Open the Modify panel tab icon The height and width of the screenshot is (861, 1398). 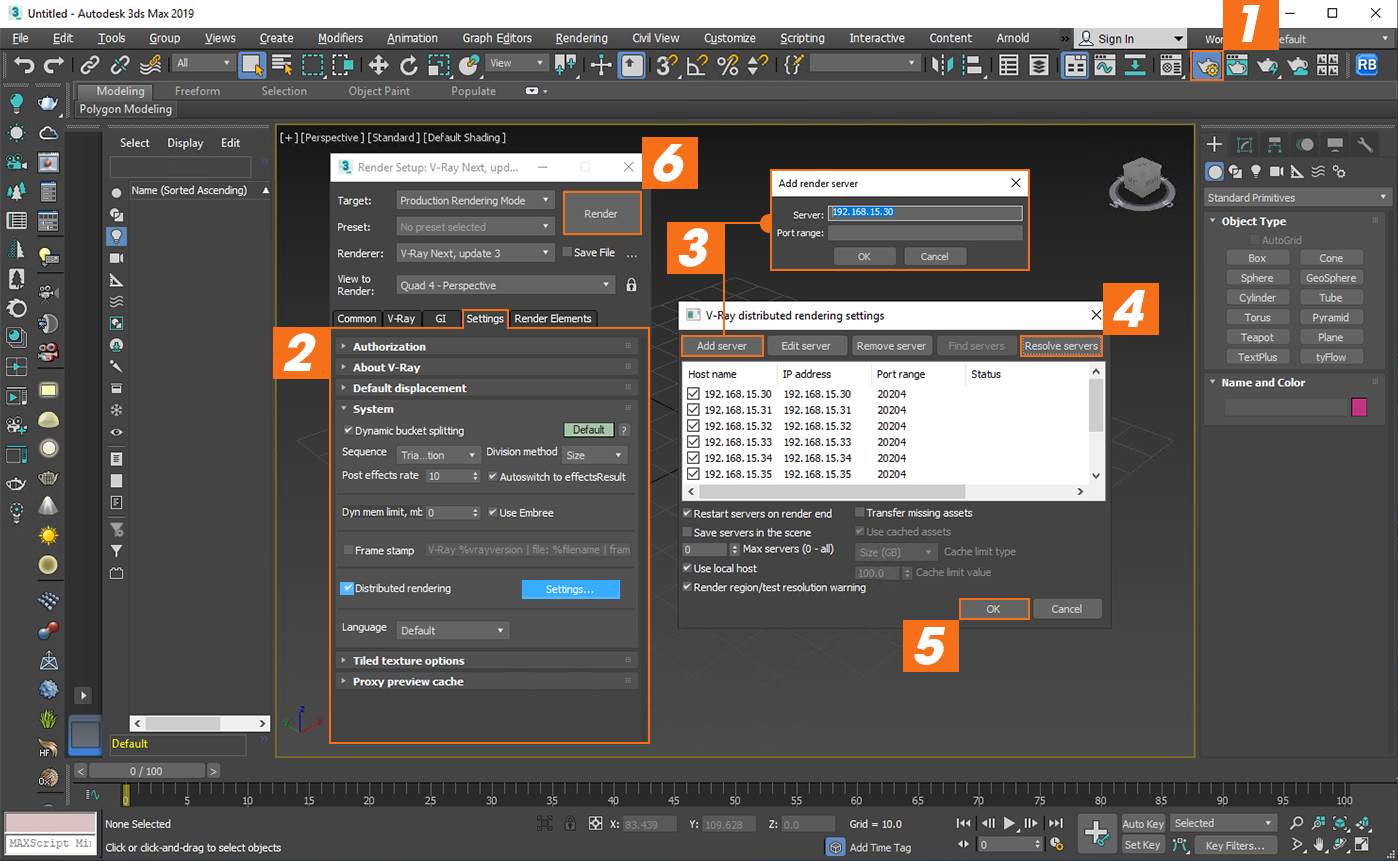click(1244, 145)
